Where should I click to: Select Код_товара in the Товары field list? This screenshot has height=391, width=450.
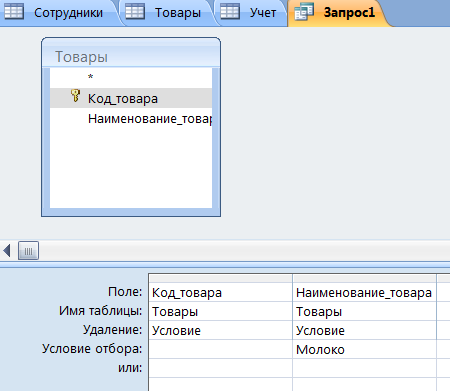click(x=131, y=98)
